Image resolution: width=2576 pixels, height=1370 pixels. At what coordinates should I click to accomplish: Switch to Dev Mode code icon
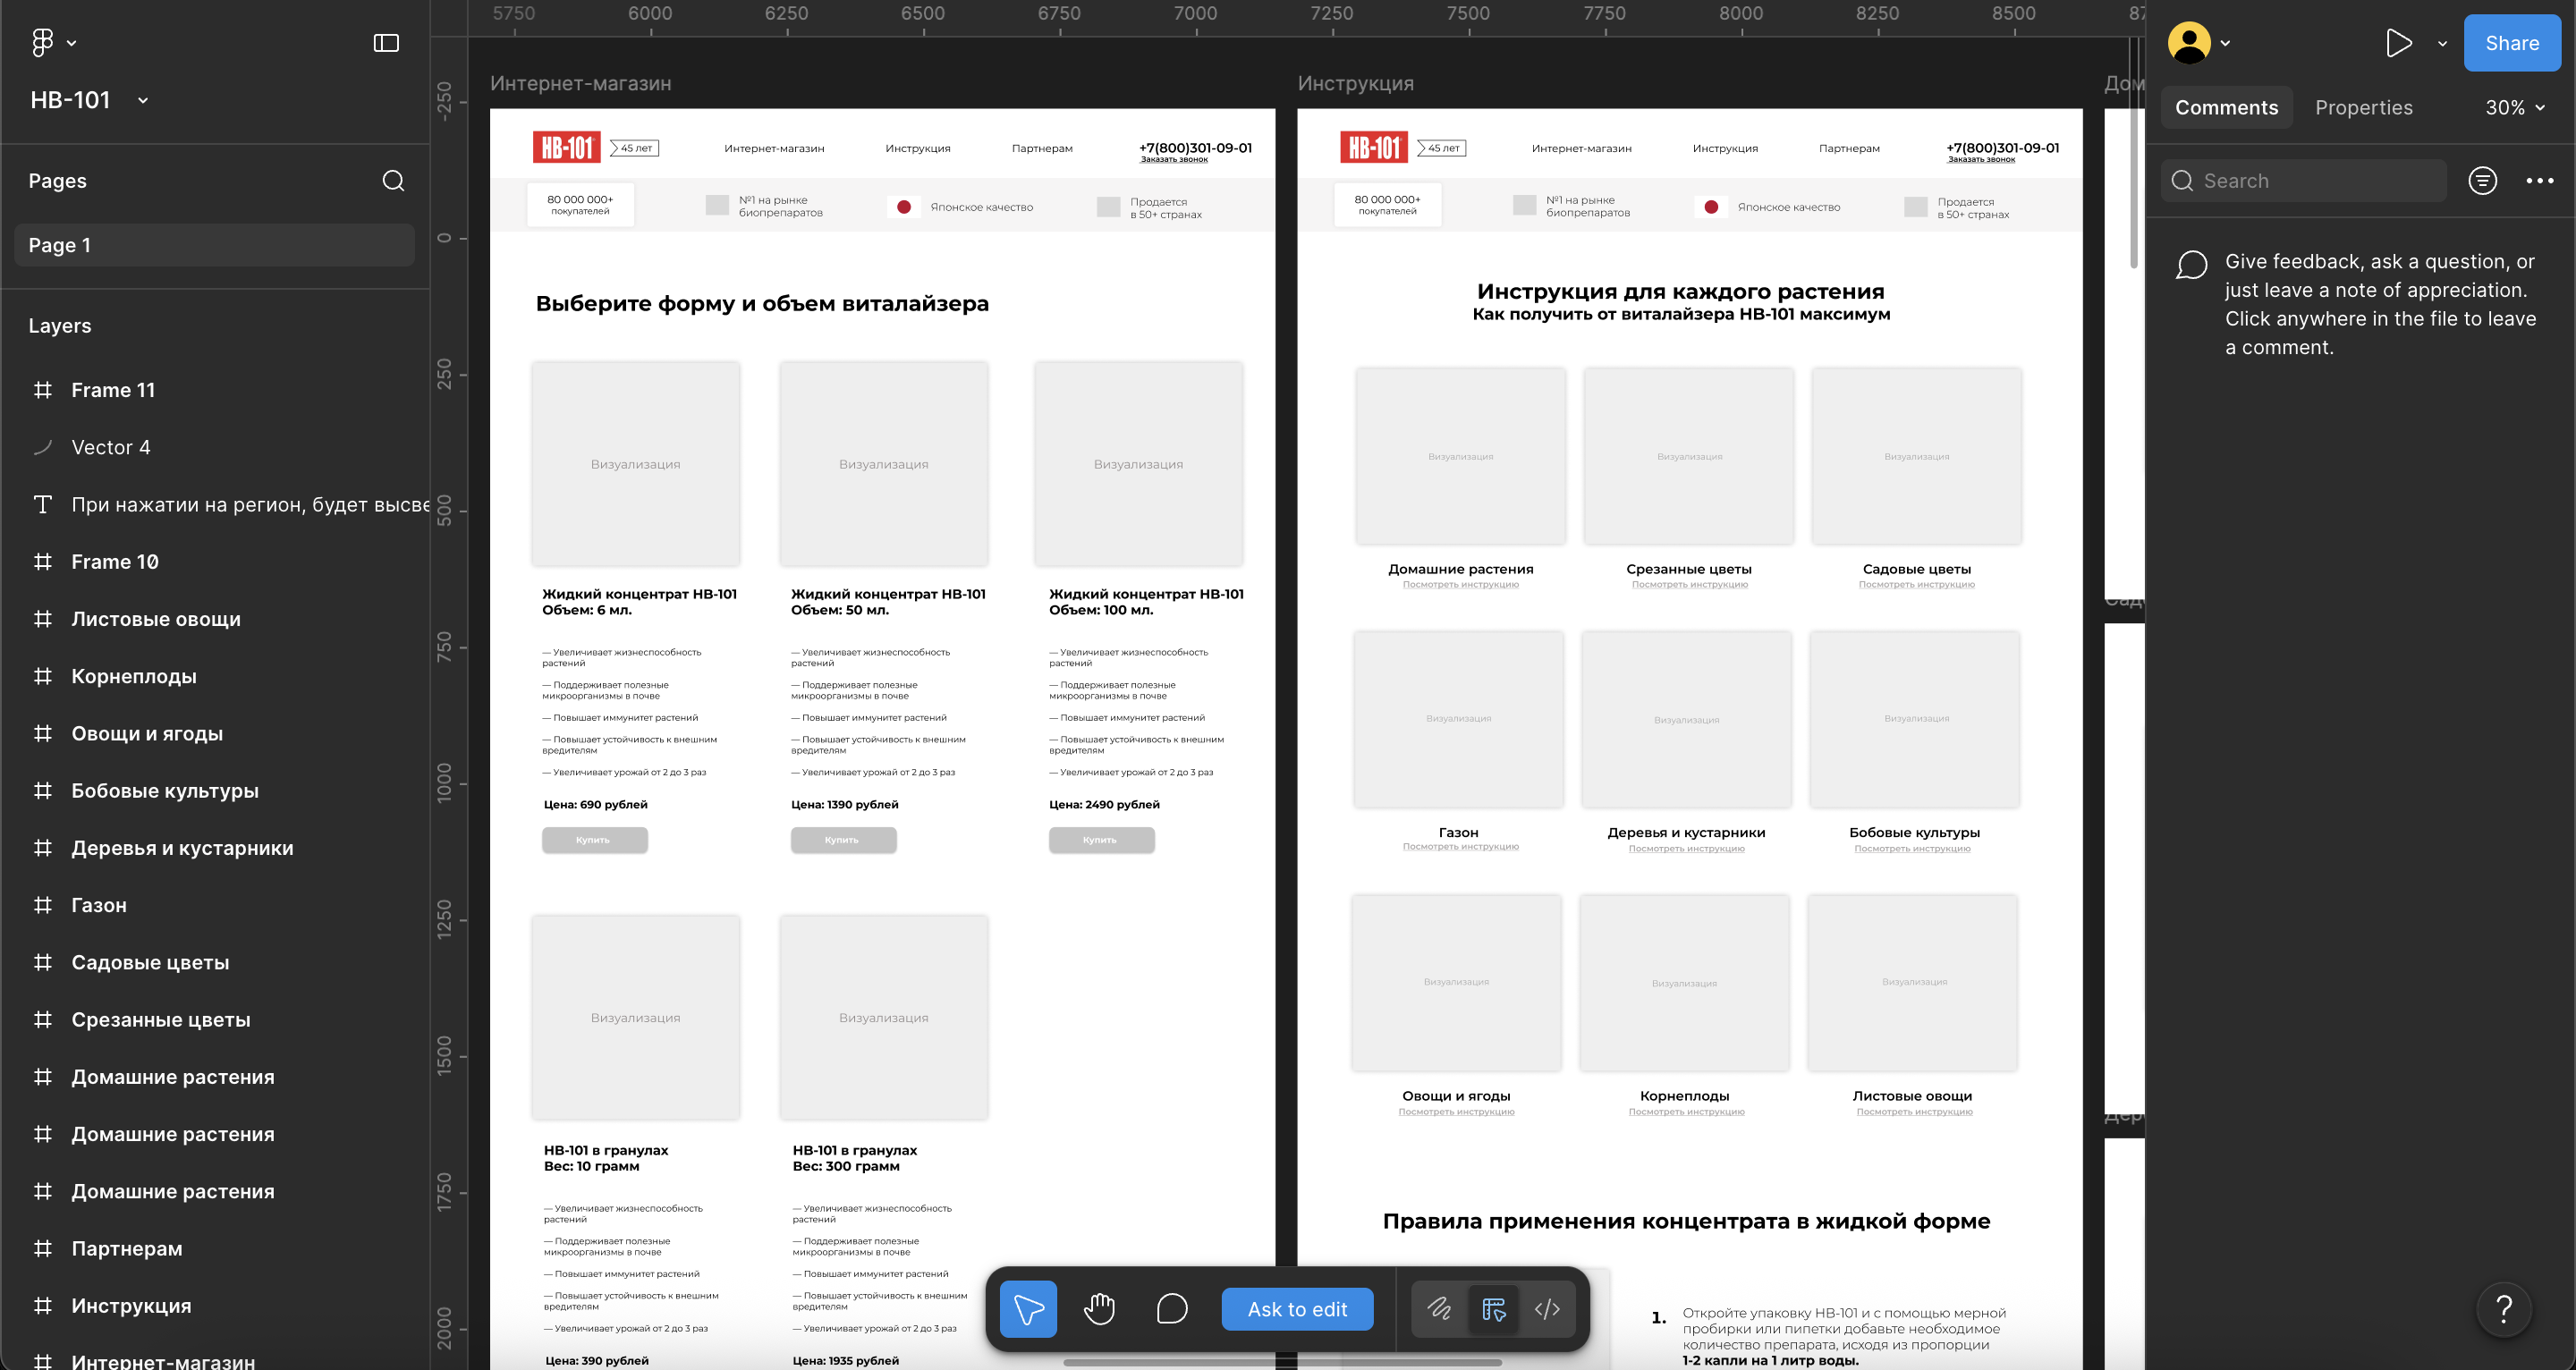tap(1547, 1309)
